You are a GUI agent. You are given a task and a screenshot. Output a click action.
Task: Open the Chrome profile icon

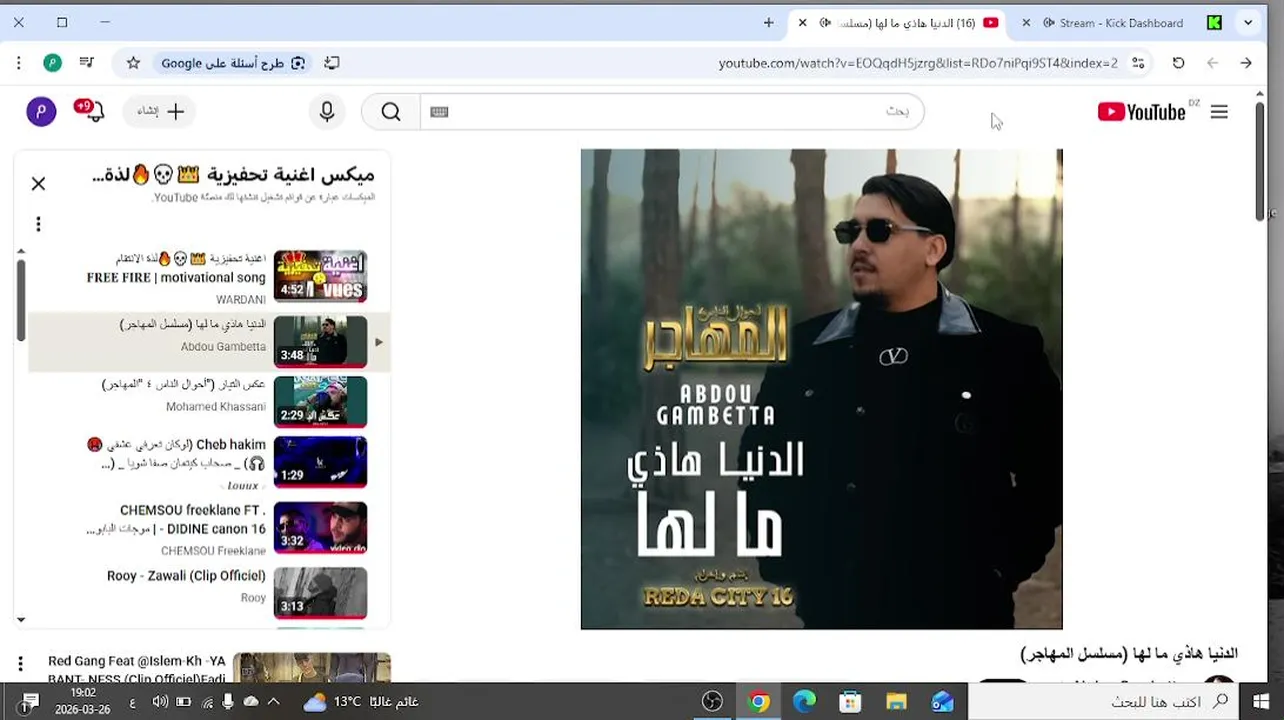coord(53,63)
